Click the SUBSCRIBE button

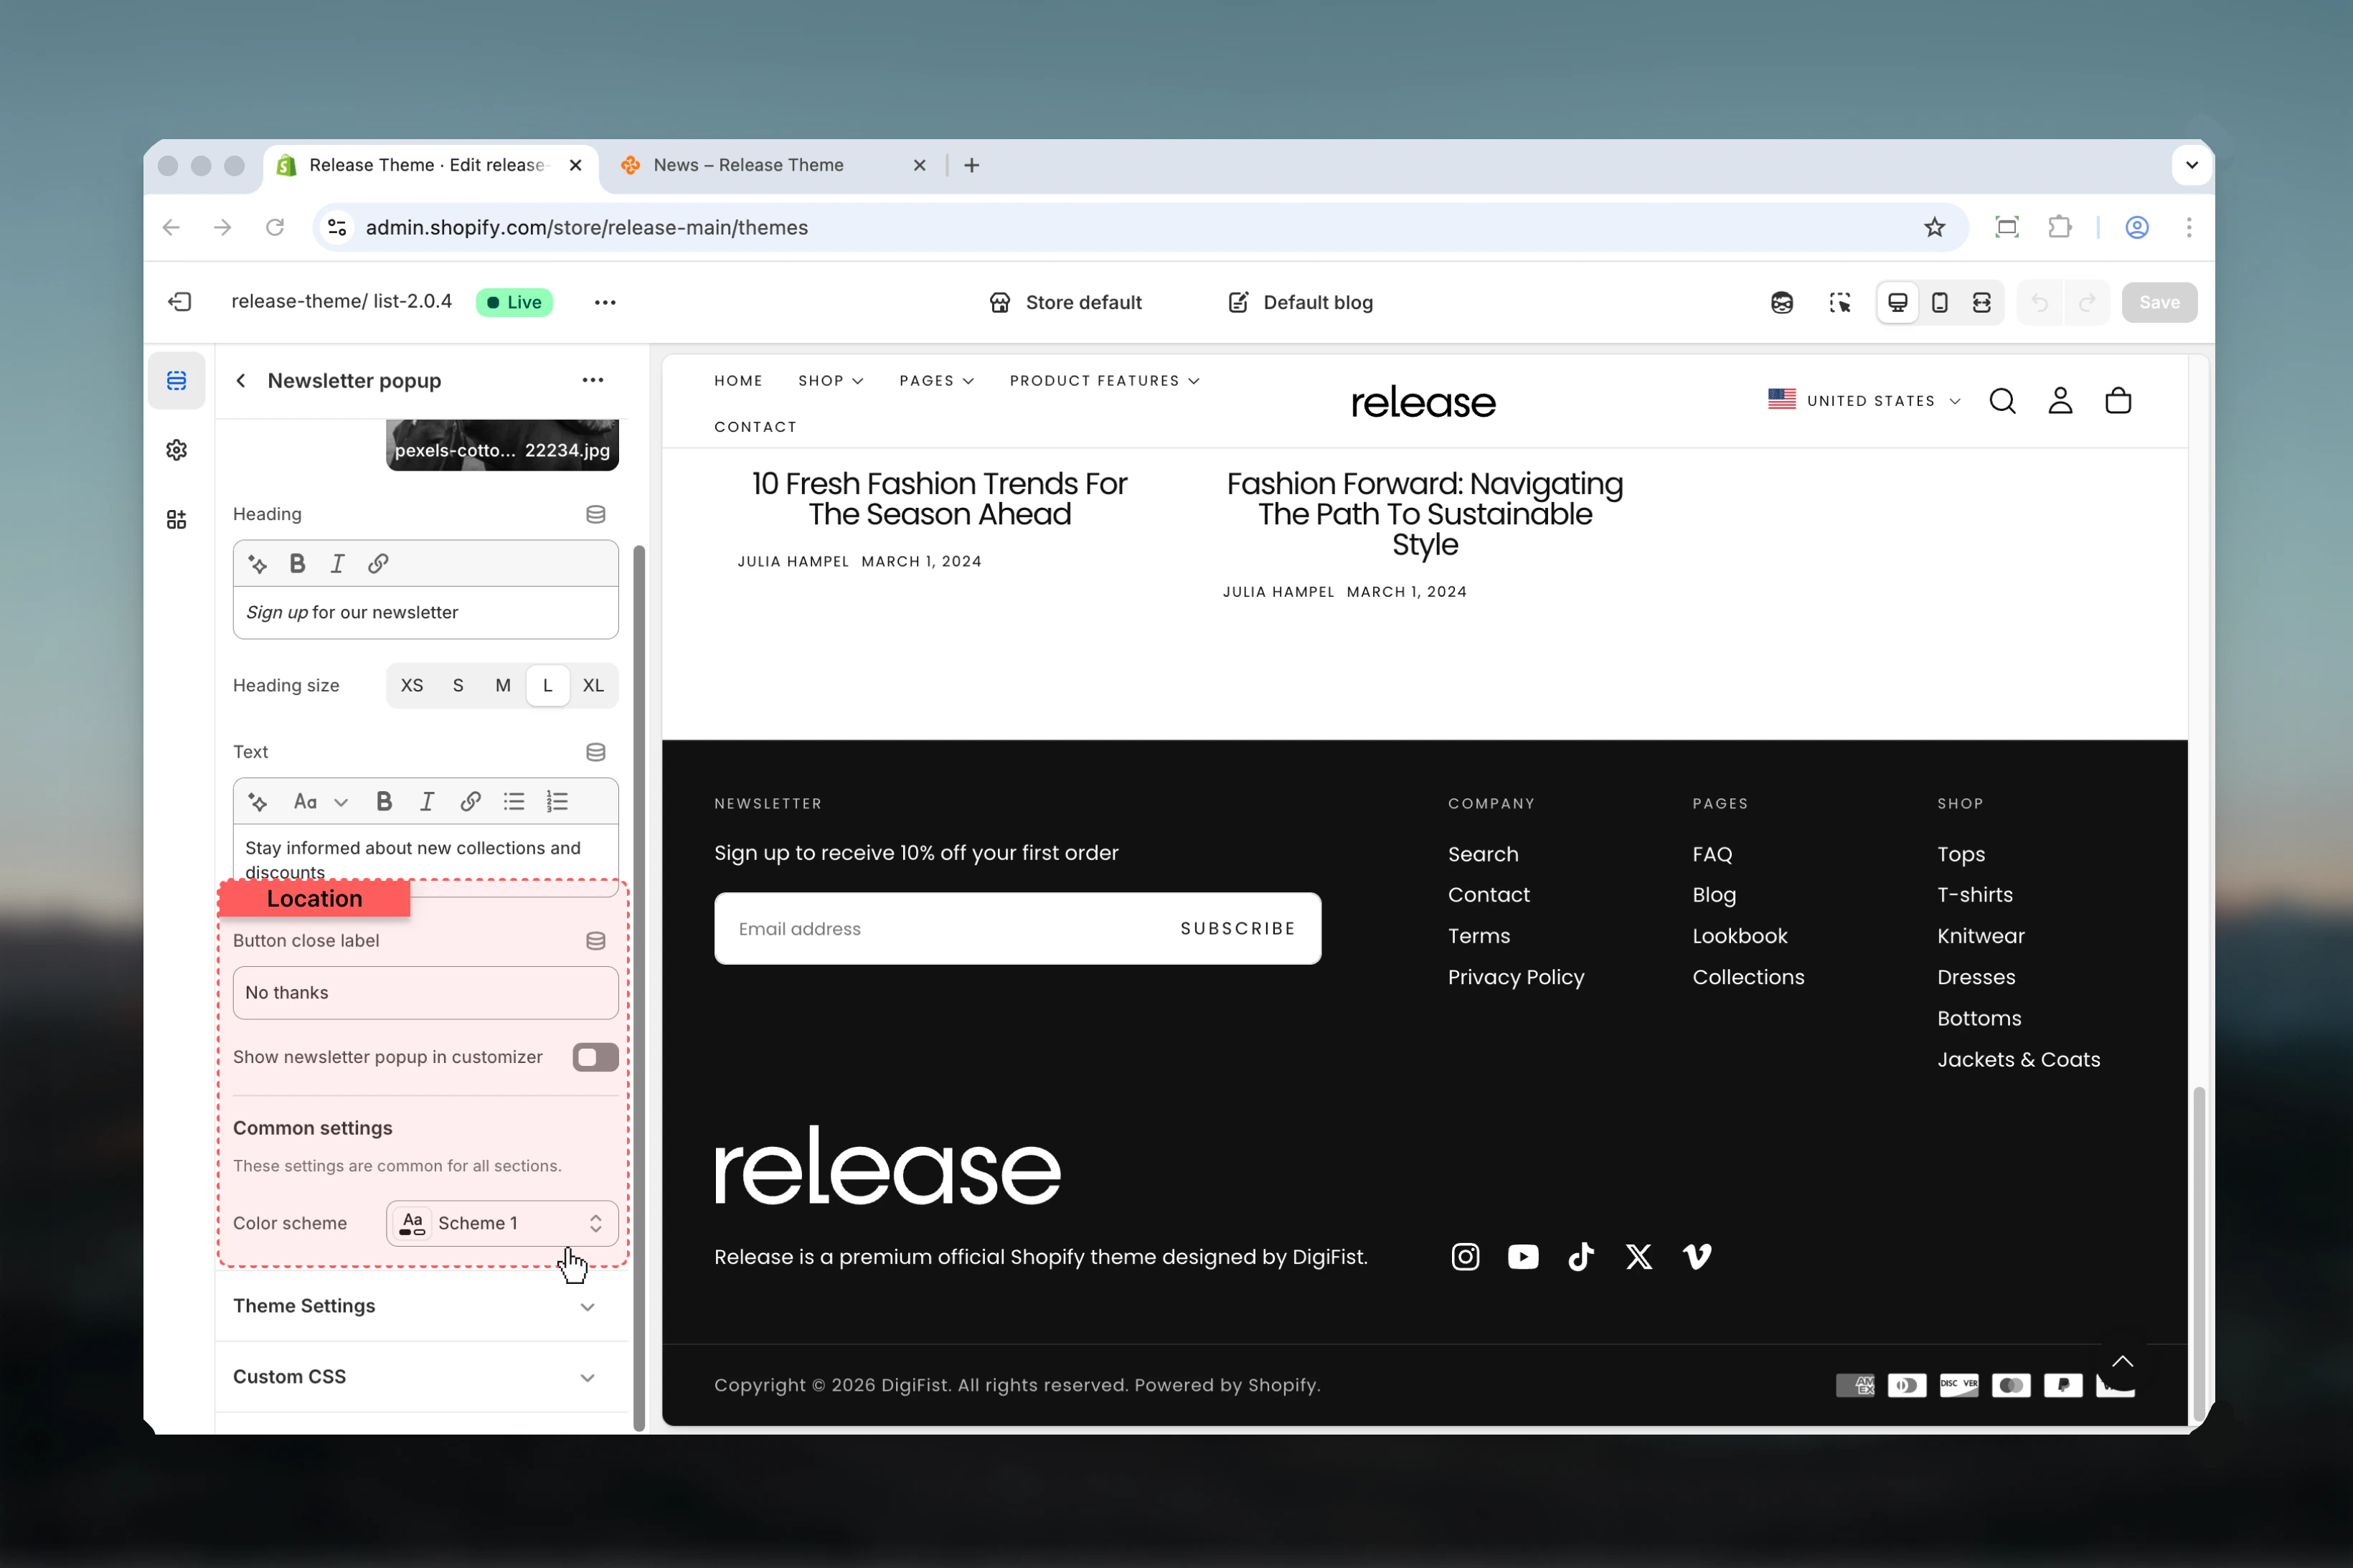[x=1237, y=929]
